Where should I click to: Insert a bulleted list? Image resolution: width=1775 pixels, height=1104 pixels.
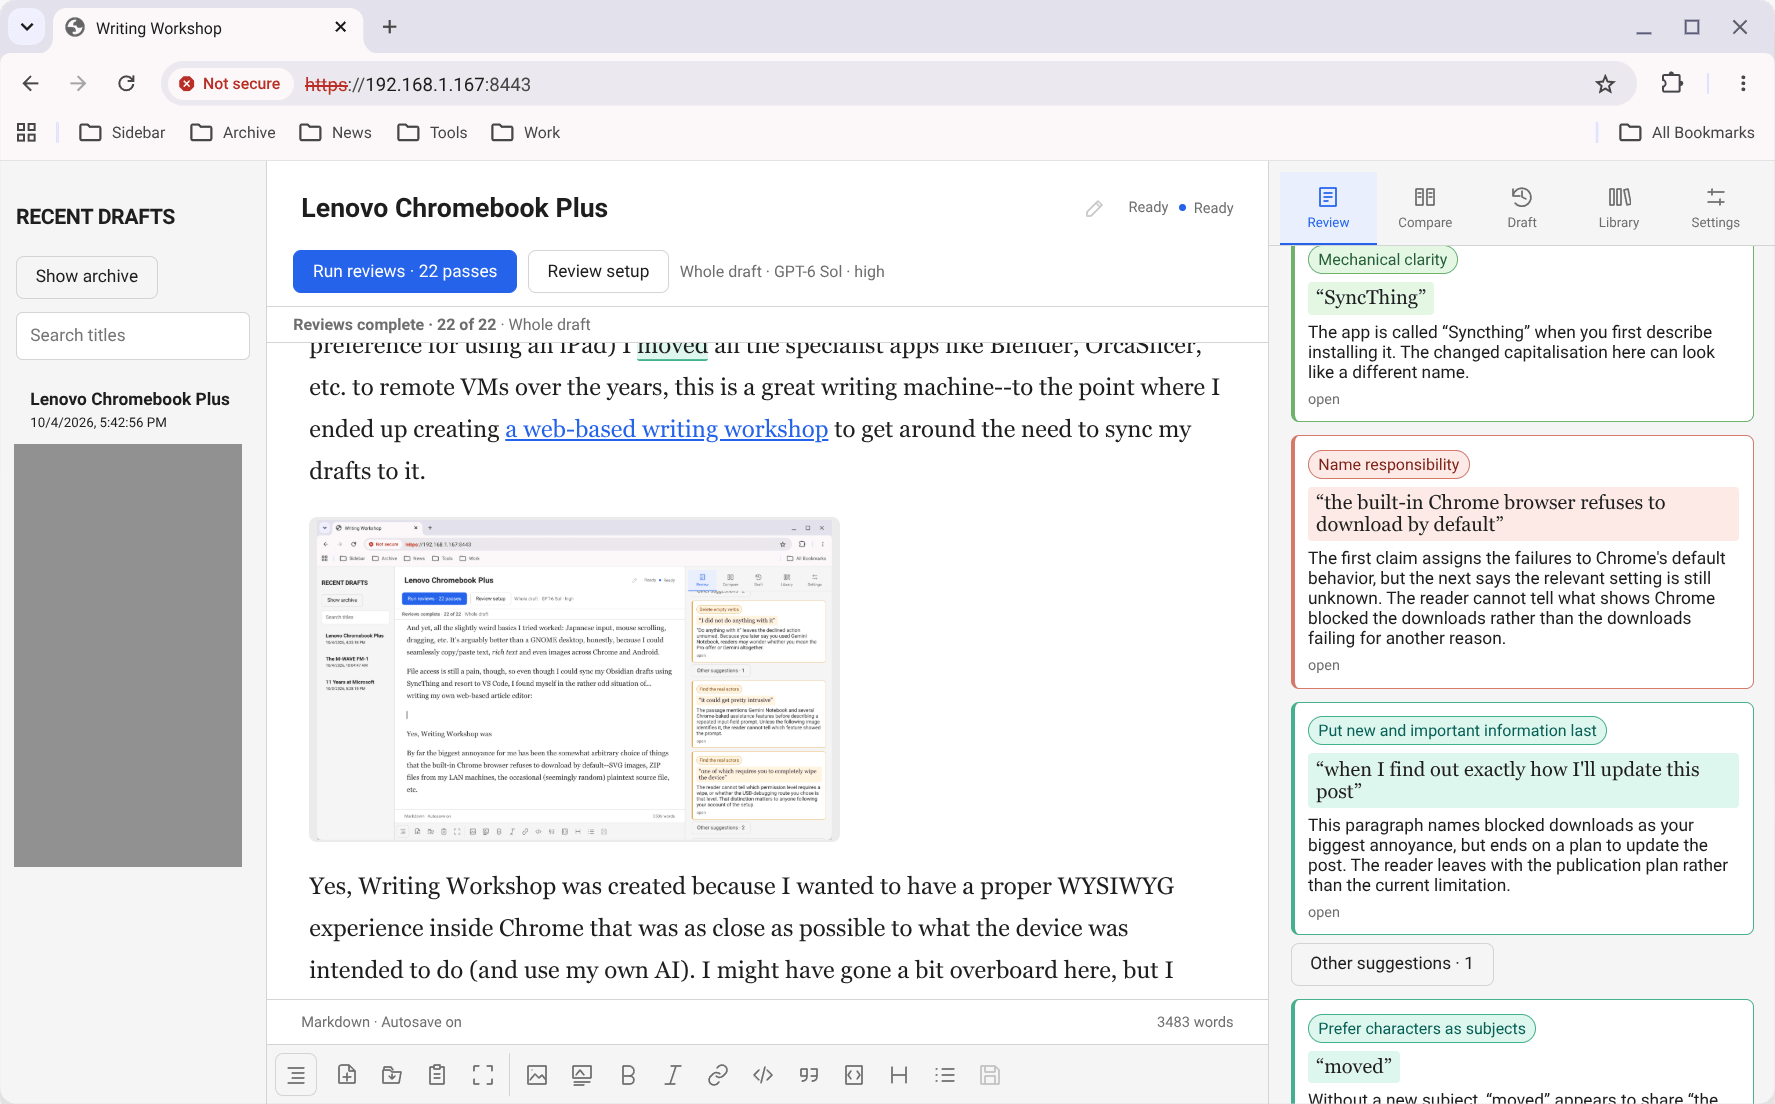click(x=945, y=1075)
